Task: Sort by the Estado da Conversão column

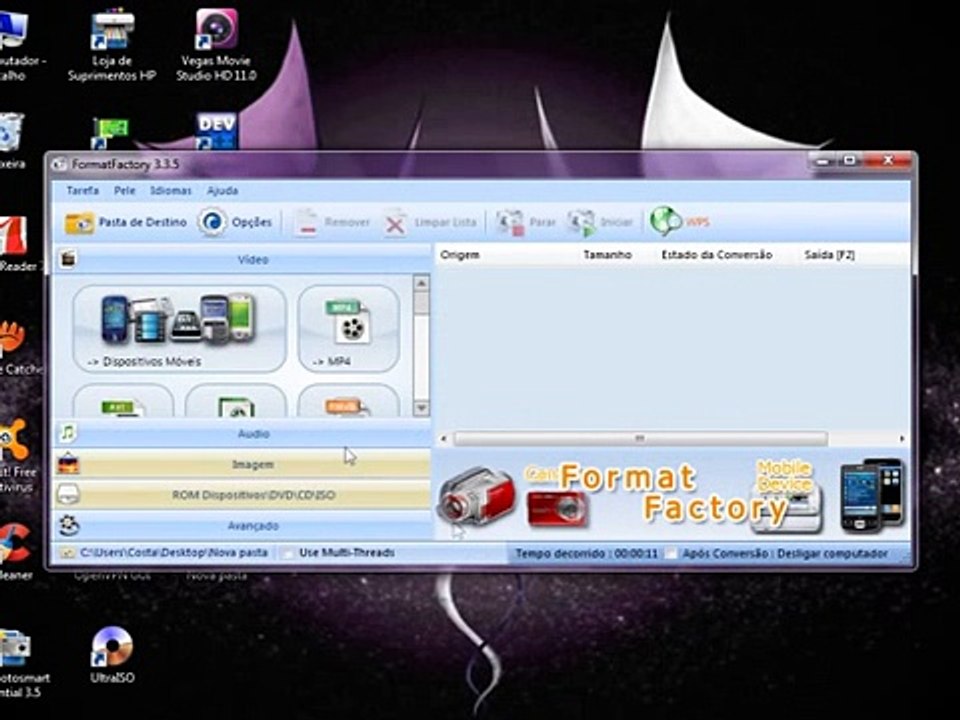Action: click(x=716, y=255)
